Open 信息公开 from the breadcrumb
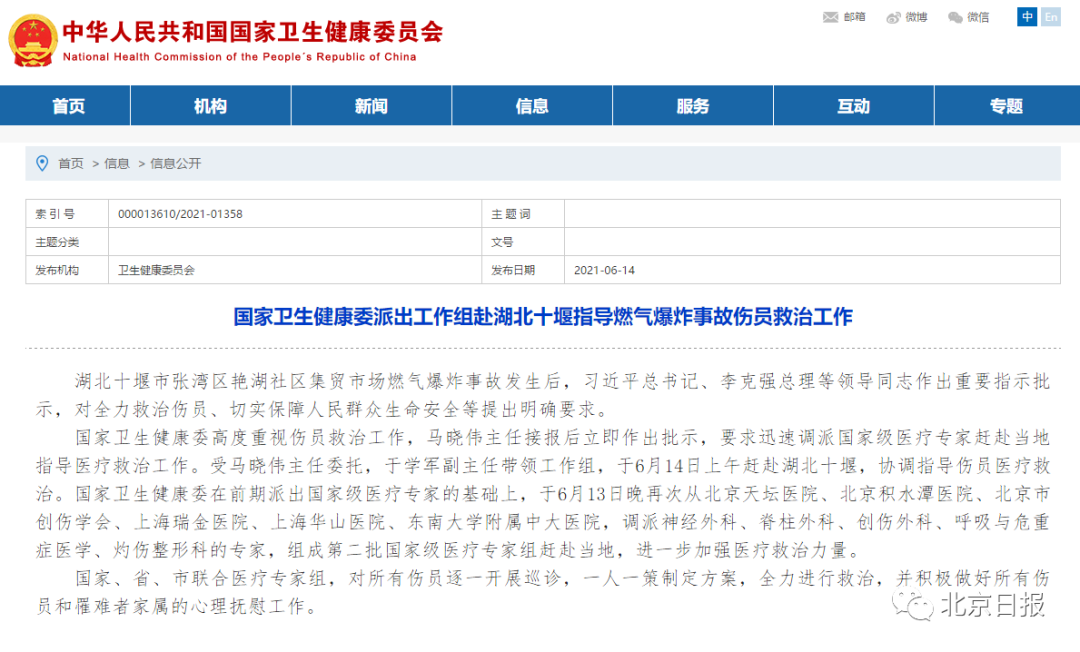The width and height of the screenshot is (1080, 652). pos(176,163)
